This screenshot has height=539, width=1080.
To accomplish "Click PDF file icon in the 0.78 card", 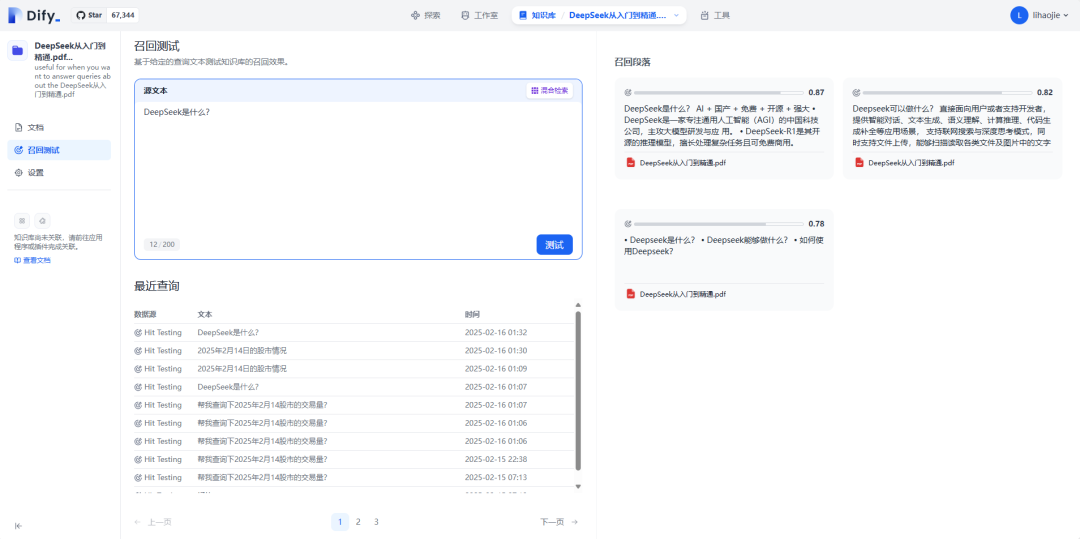I will (630, 294).
